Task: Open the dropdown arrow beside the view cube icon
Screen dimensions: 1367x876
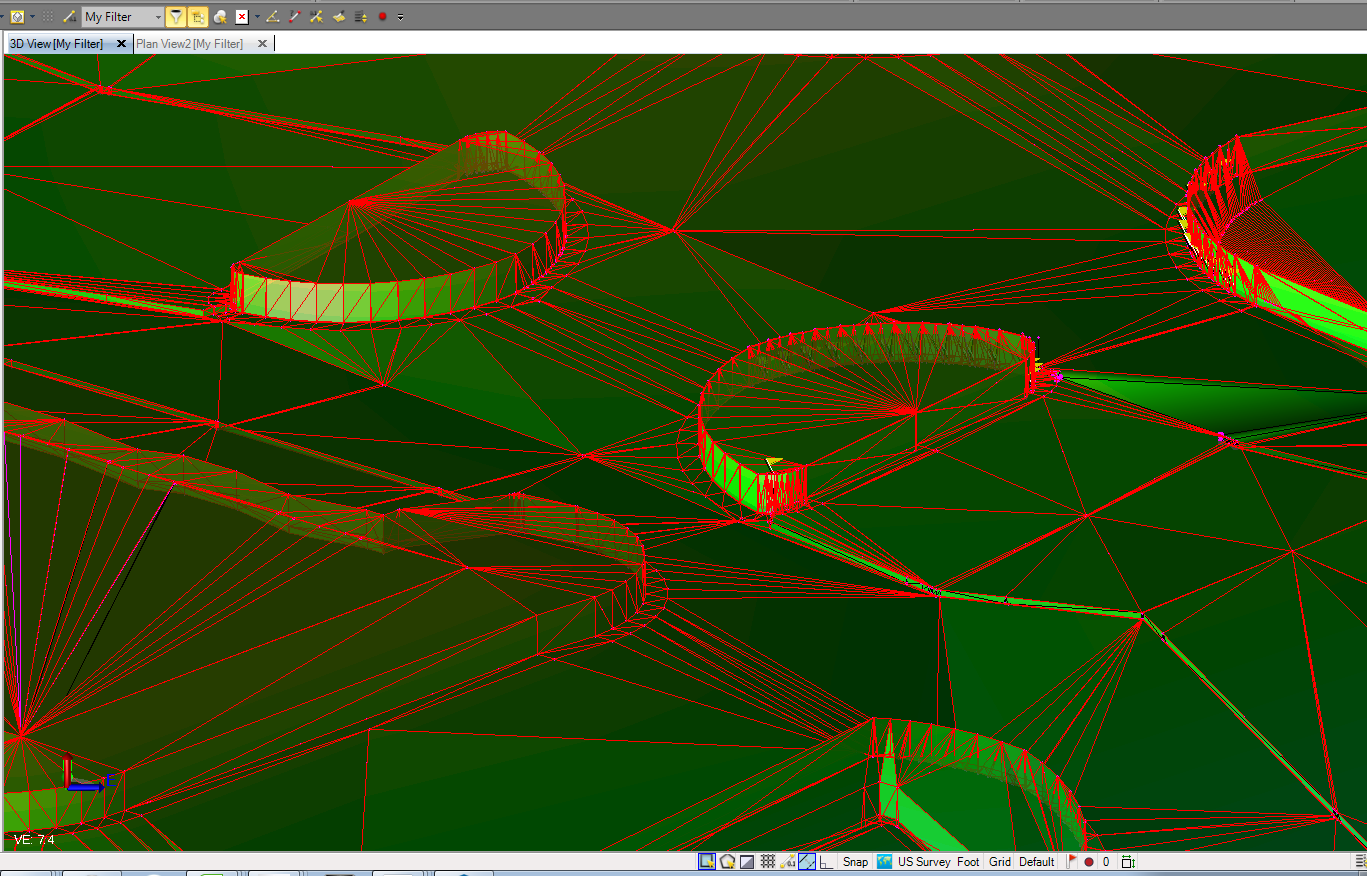Action: [x=32, y=17]
